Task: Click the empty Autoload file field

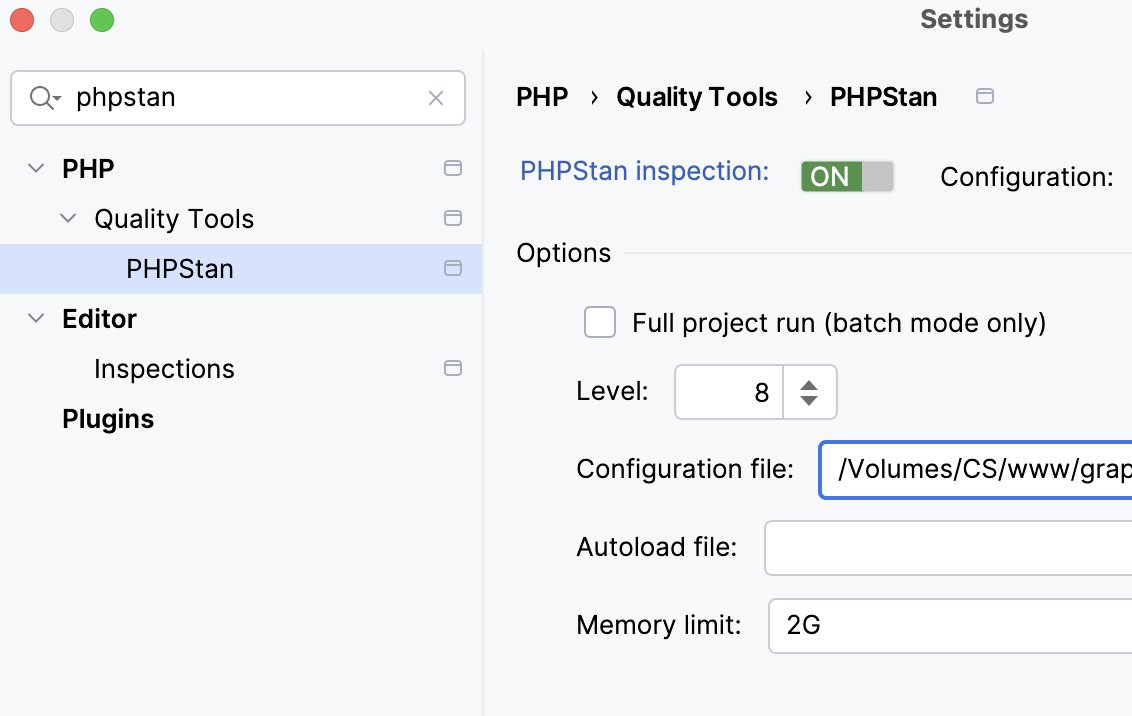Action: (948, 548)
